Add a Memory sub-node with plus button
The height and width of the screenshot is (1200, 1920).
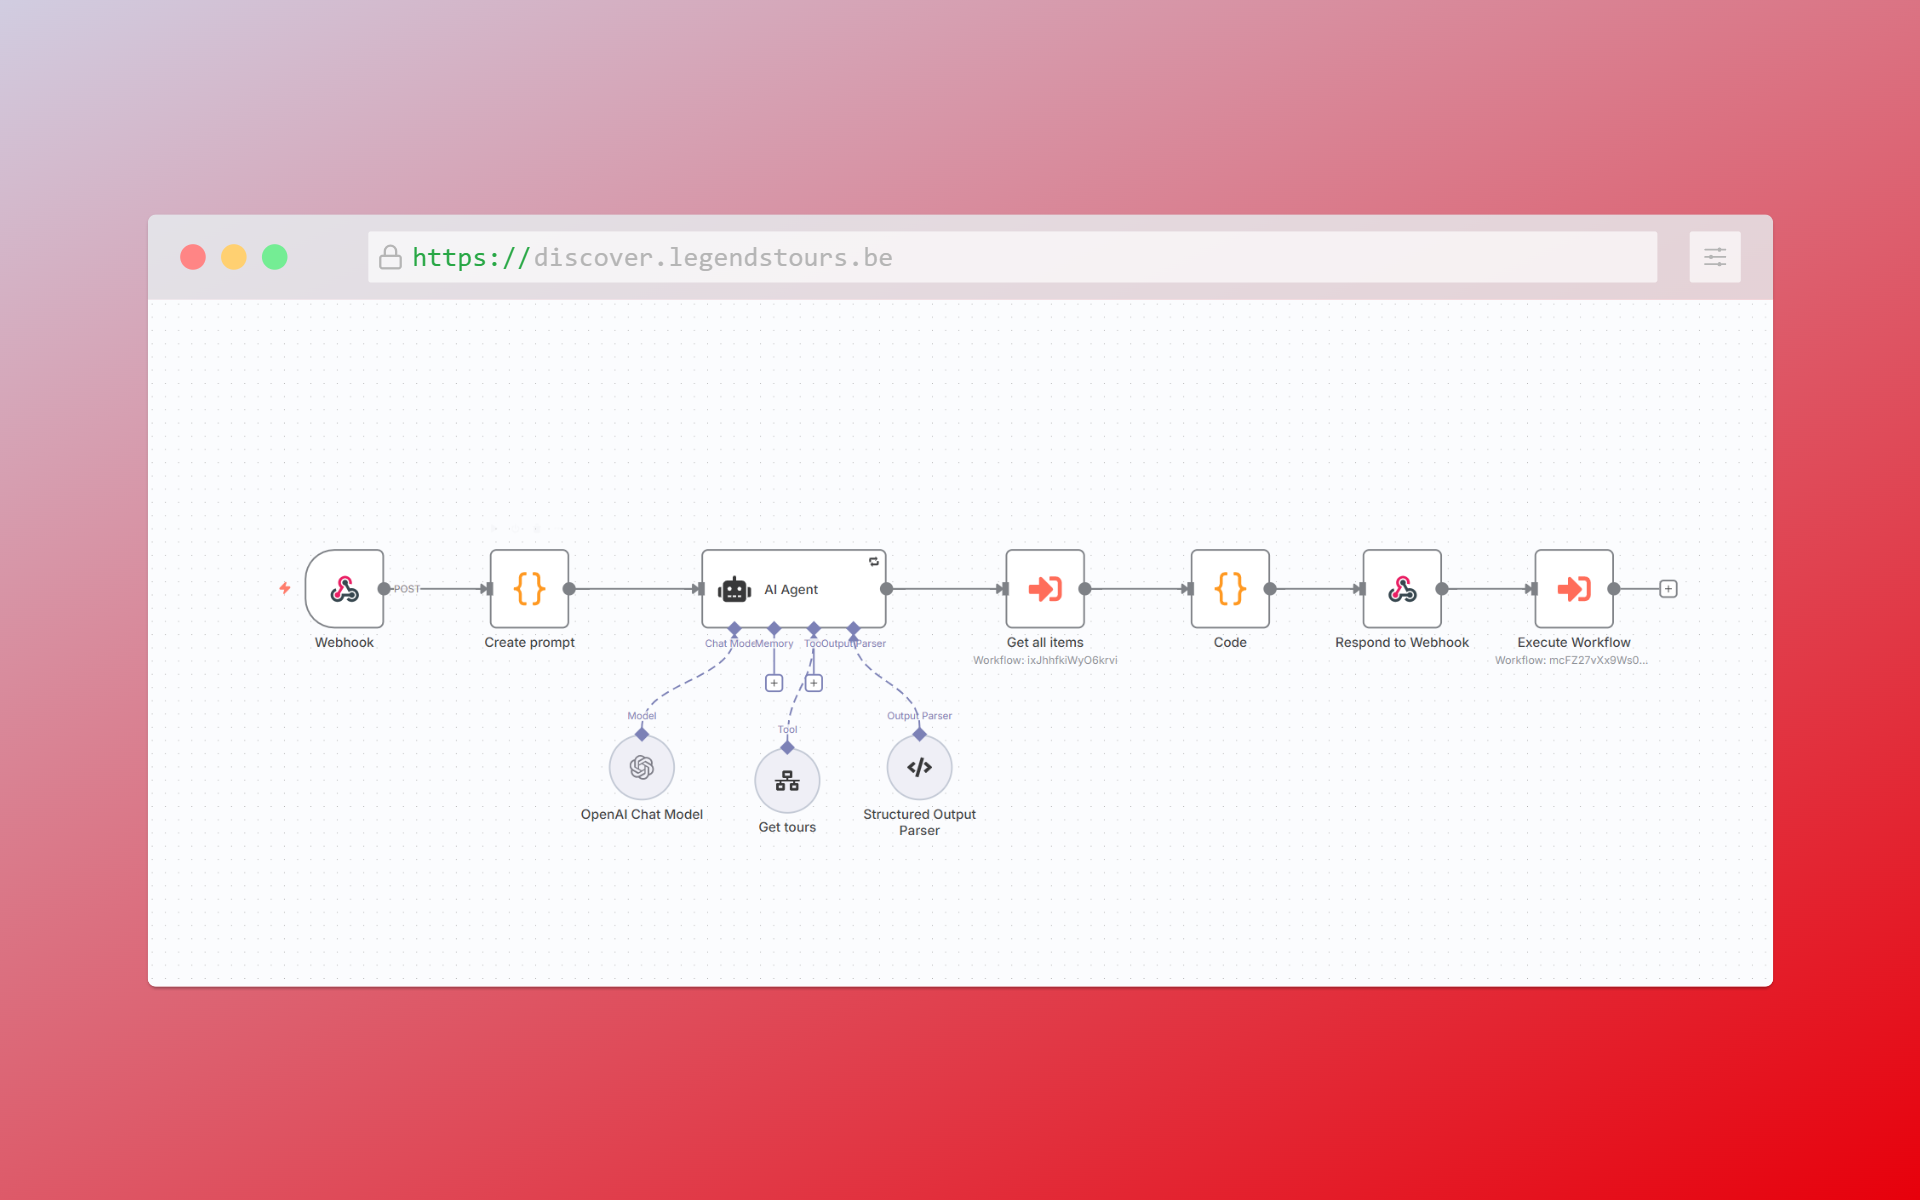[x=774, y=683]
